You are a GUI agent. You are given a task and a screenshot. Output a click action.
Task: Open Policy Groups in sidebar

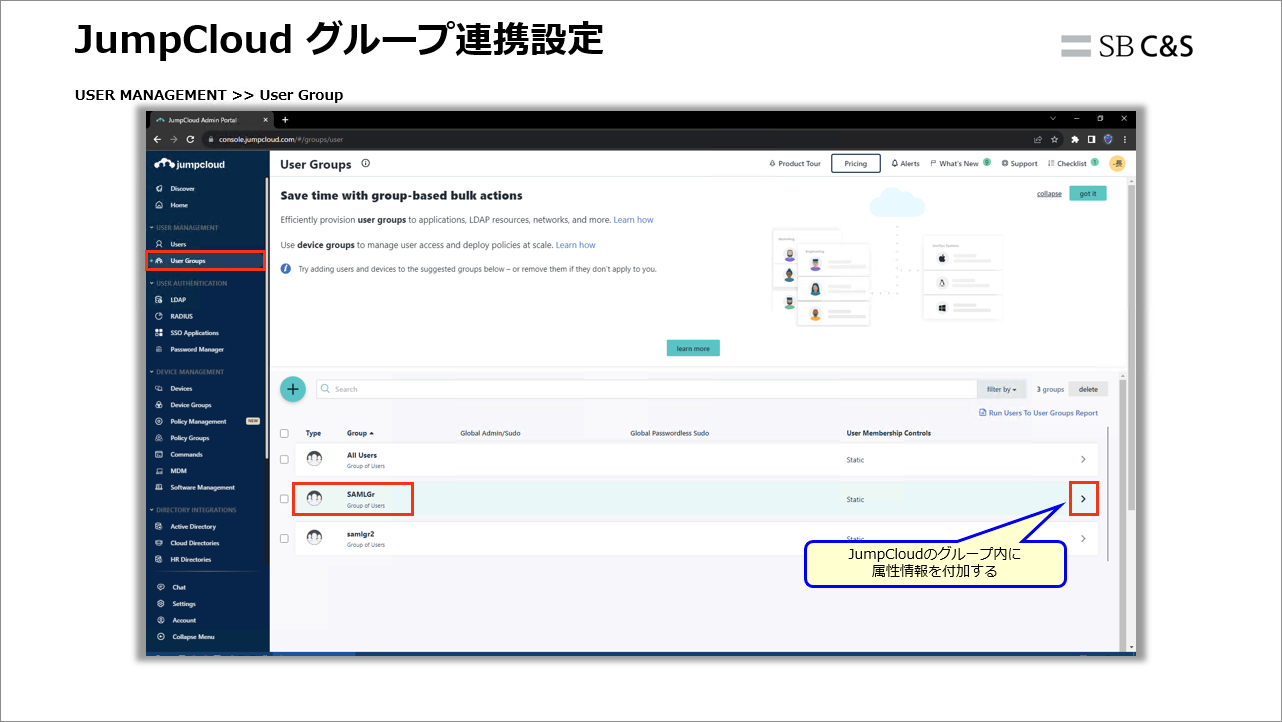(x=189, y=438)
